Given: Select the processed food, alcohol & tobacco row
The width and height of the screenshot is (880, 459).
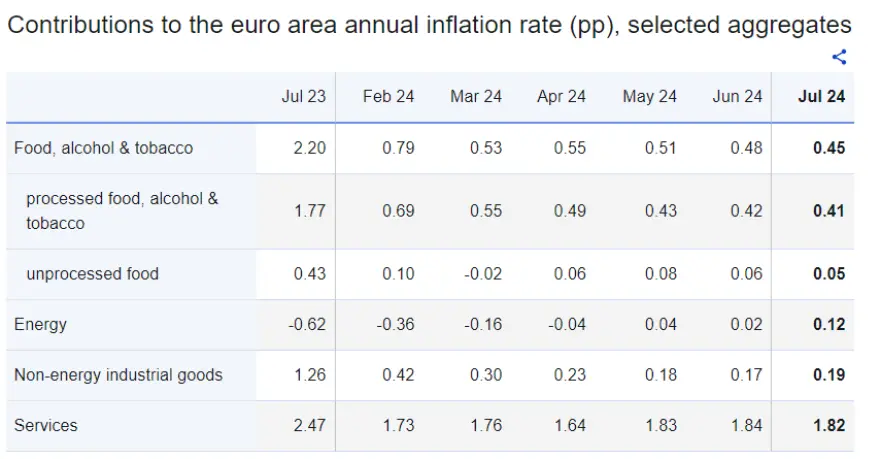Looking at the screenshot, I should pyautogui.click(x=122, y=211).
